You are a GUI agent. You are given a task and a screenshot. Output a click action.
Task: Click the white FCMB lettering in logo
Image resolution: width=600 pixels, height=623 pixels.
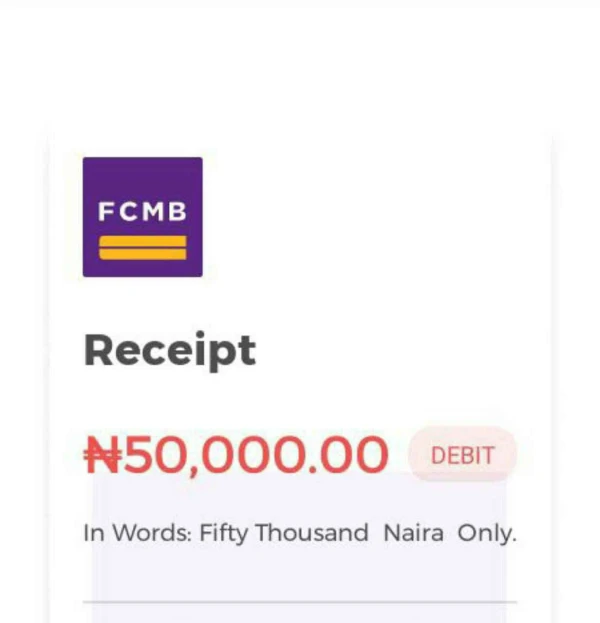click(x=142, y=211)
